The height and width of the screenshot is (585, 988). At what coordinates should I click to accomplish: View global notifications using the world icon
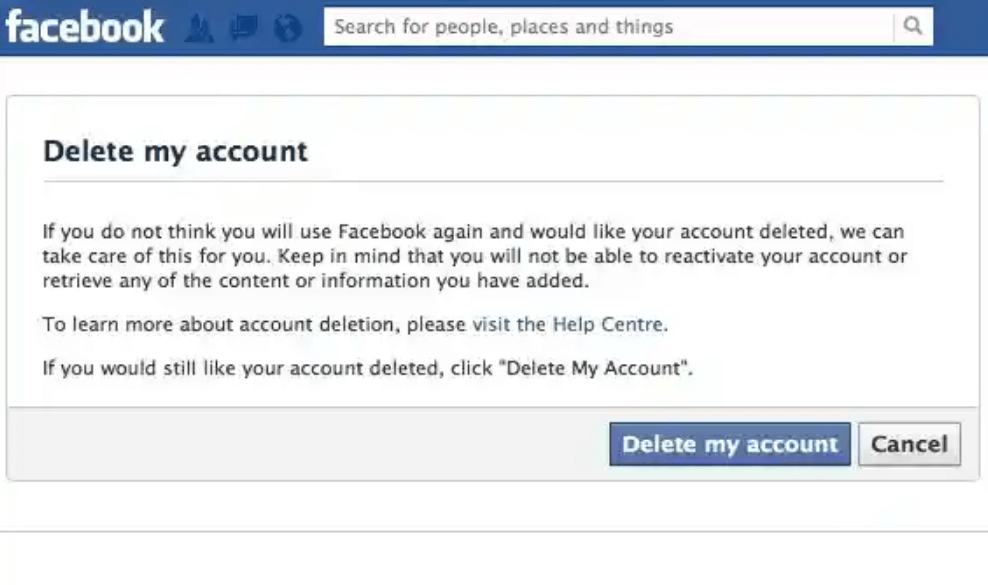tap(288, 27)
